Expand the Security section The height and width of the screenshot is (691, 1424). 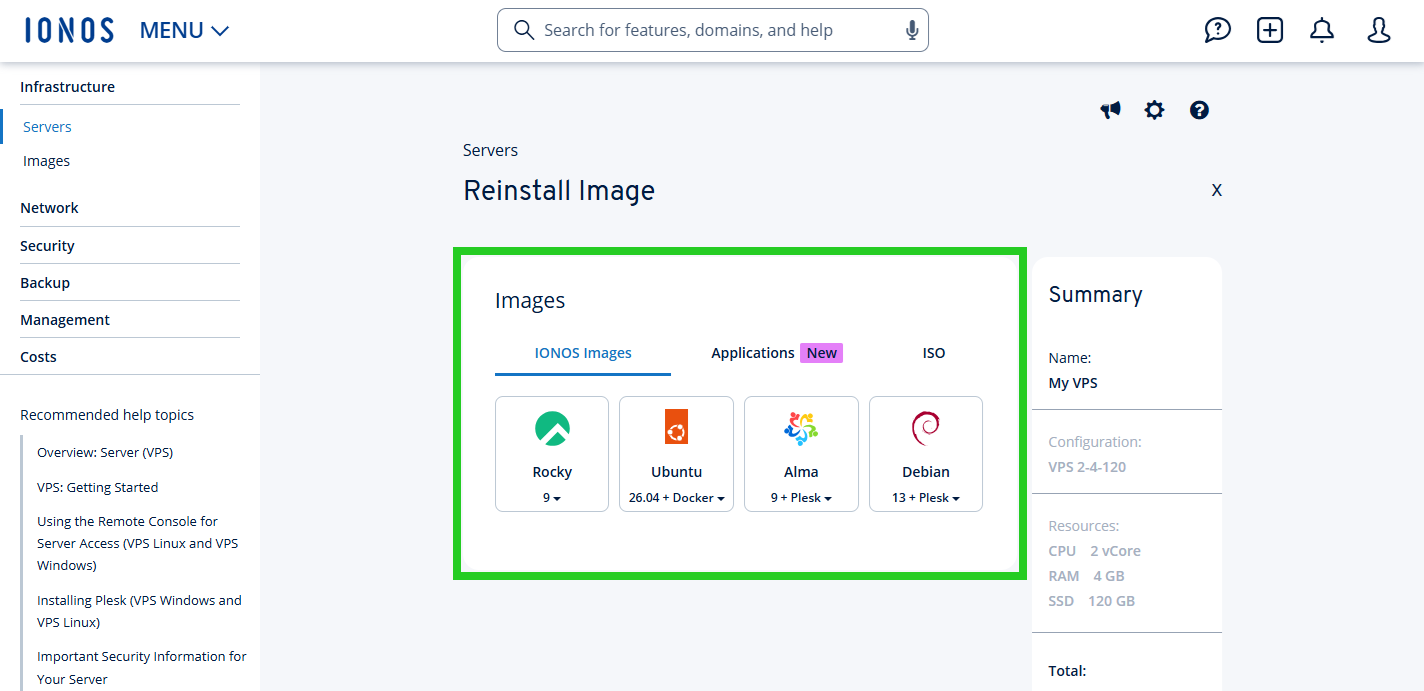(47, 246)
